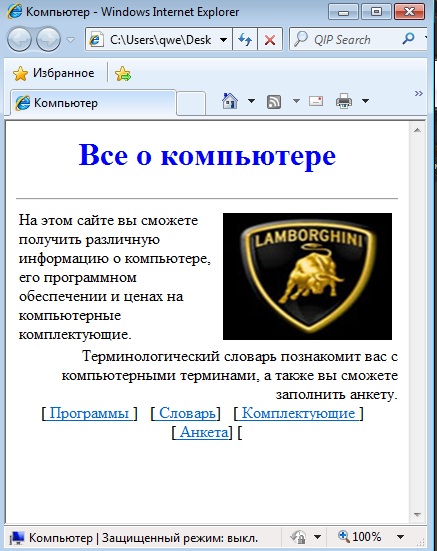
Task: Open the recent pages dropdown arrow
Action: [x=71, y=40]
